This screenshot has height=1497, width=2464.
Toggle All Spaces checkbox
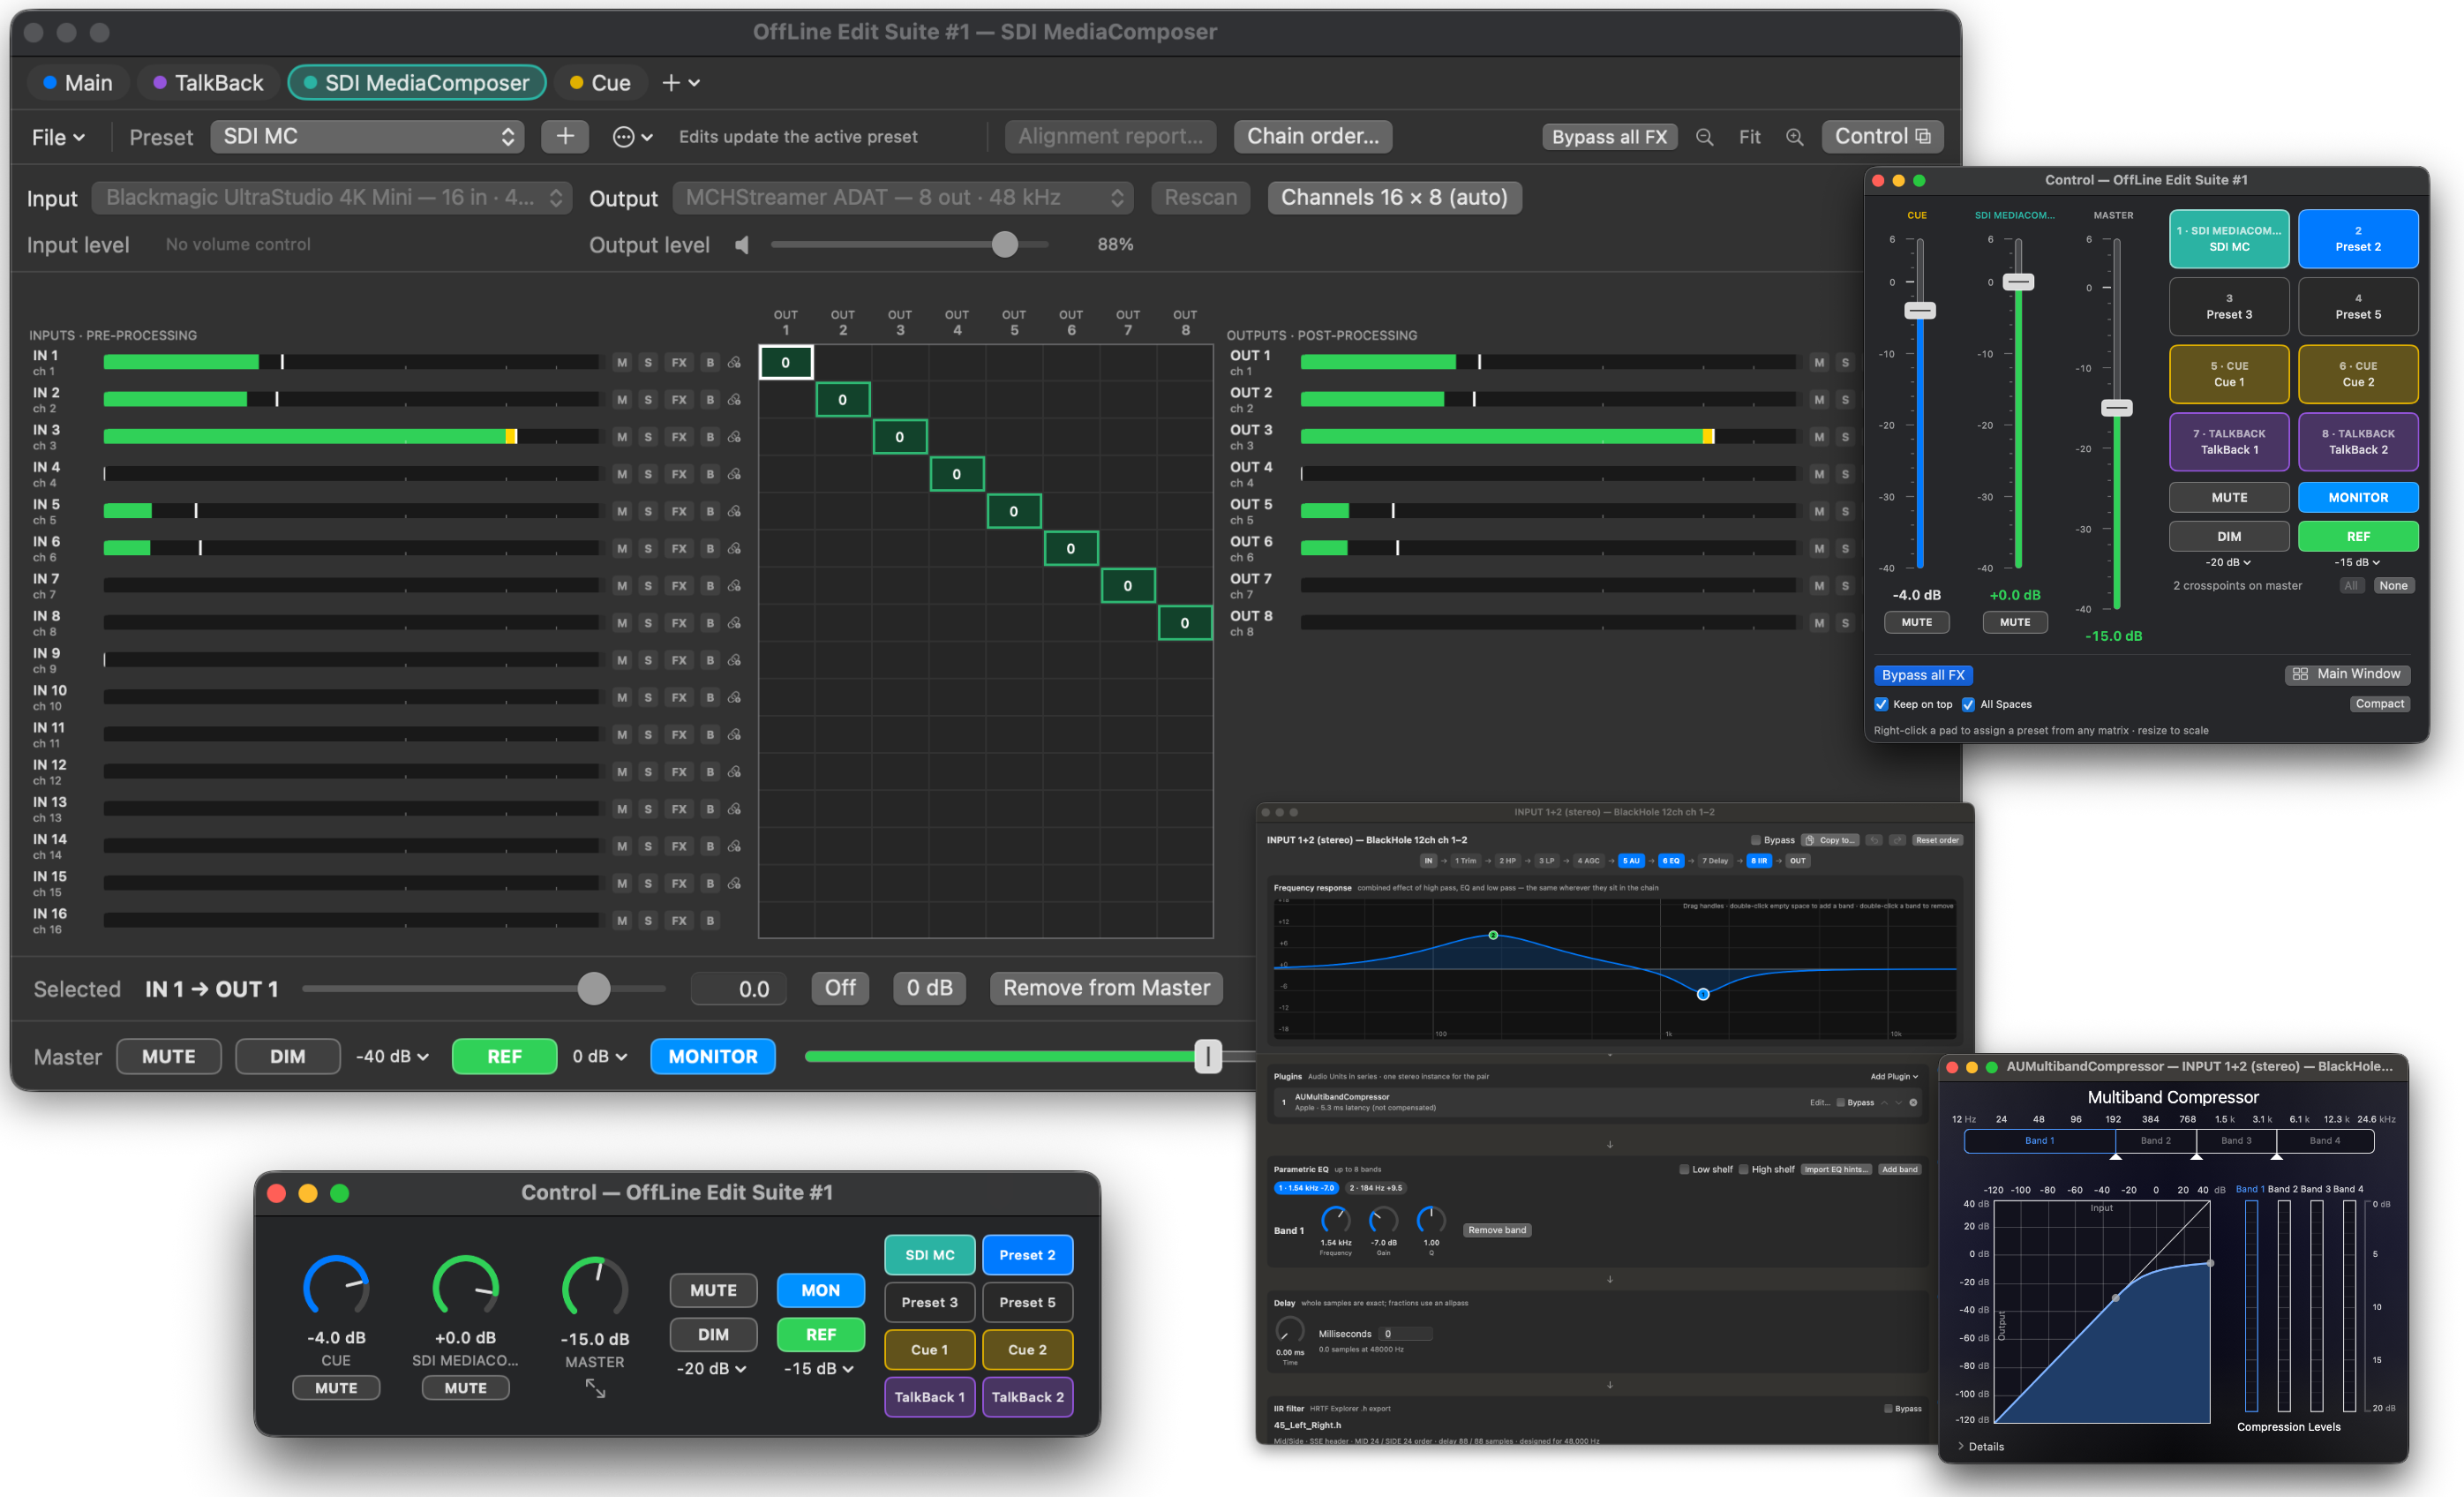(1968, 704)
